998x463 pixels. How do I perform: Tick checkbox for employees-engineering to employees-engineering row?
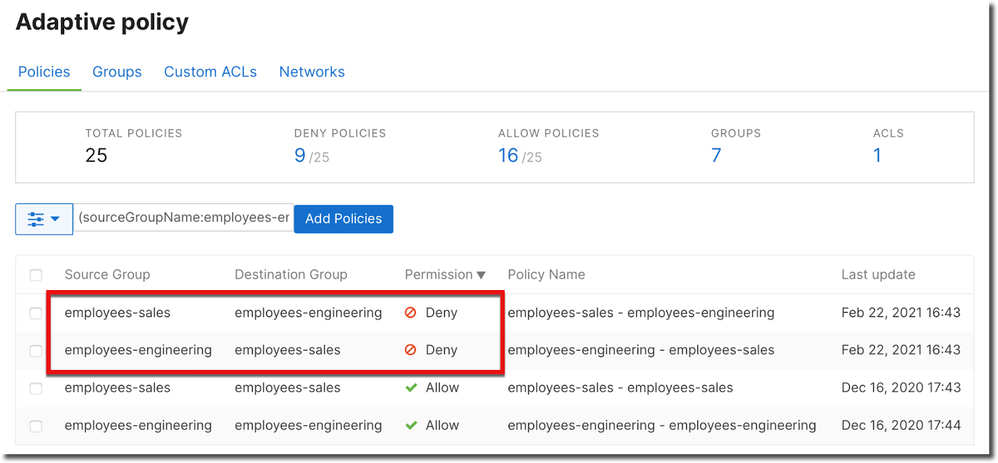(36, 426)
